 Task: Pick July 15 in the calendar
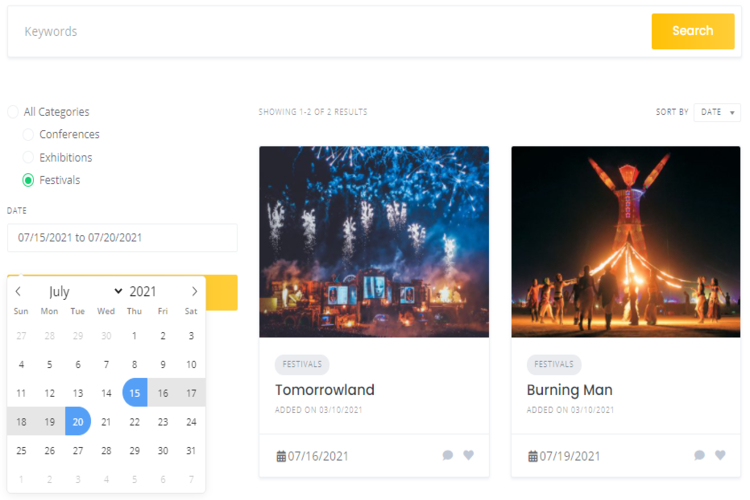pyautogui.click(x=135, y=393)
